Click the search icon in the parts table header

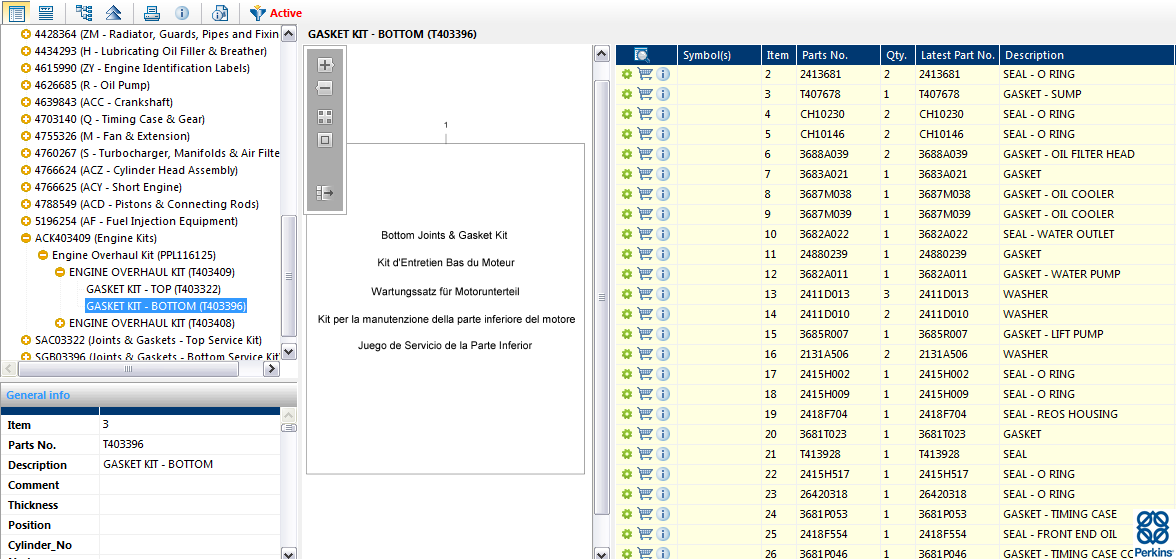click(641, 55)
